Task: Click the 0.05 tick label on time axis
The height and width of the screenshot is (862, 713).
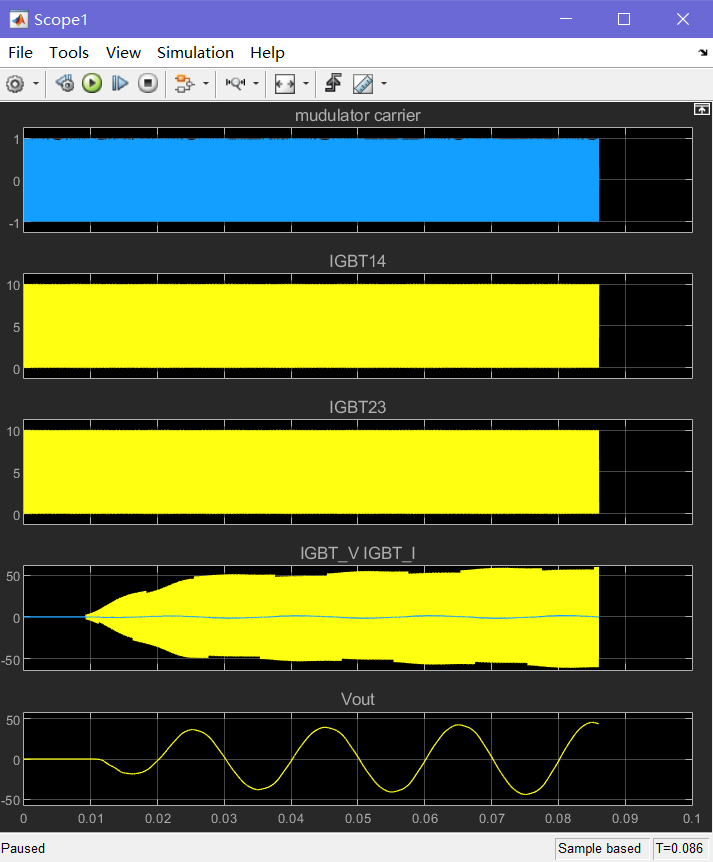Action: 358,819
